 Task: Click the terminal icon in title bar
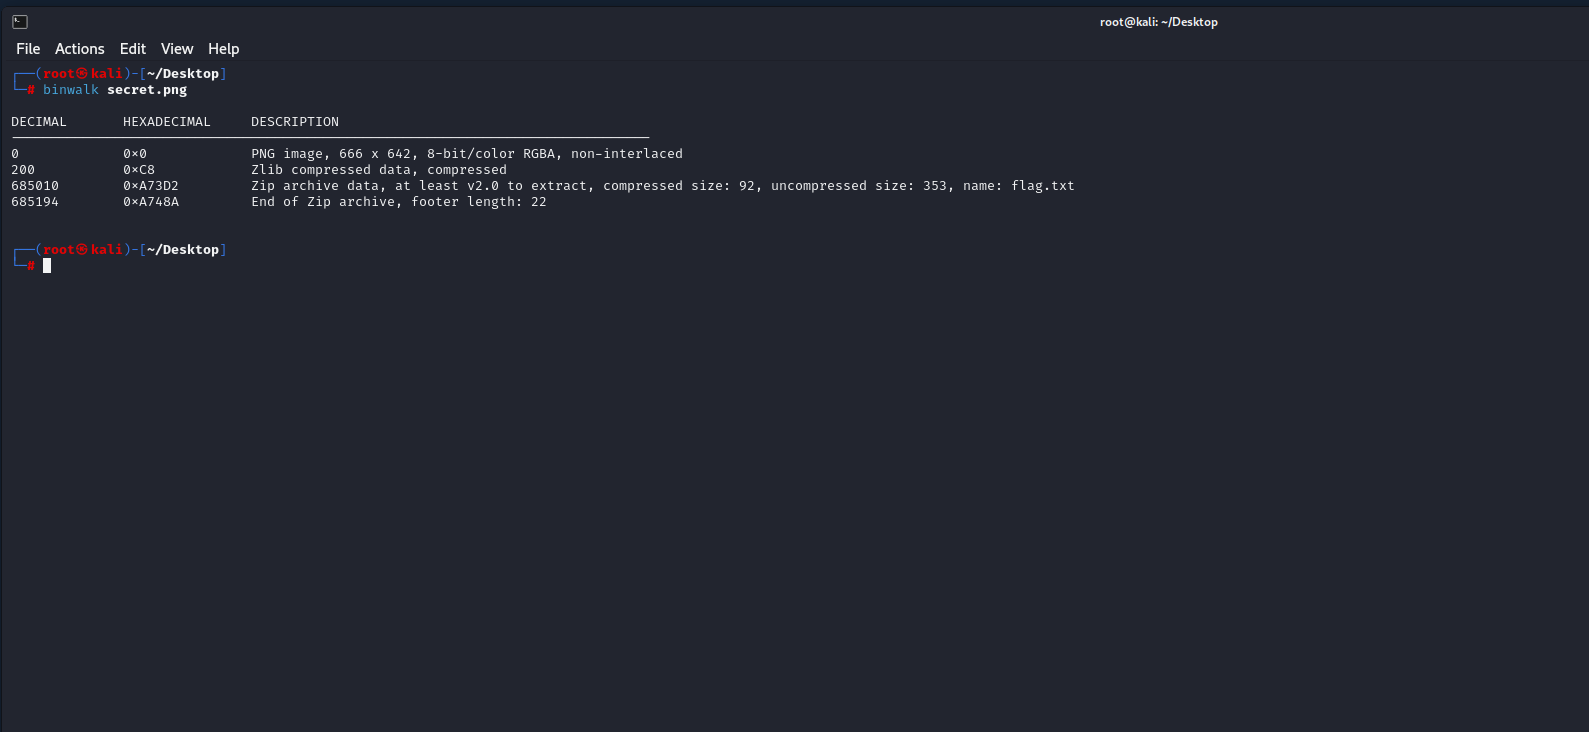pyautogui.click(x=20, y=21)
